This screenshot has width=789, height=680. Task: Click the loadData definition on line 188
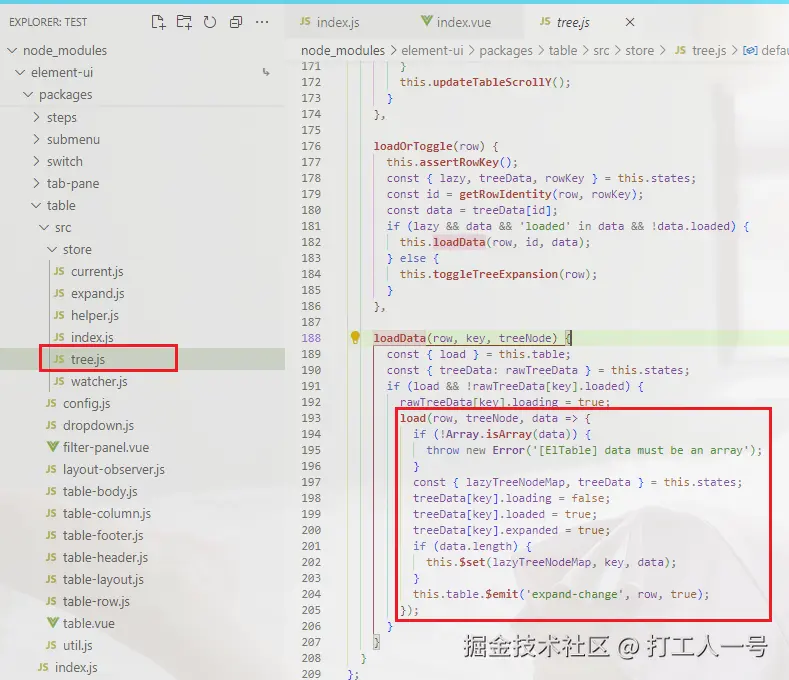tap(399, 338)
